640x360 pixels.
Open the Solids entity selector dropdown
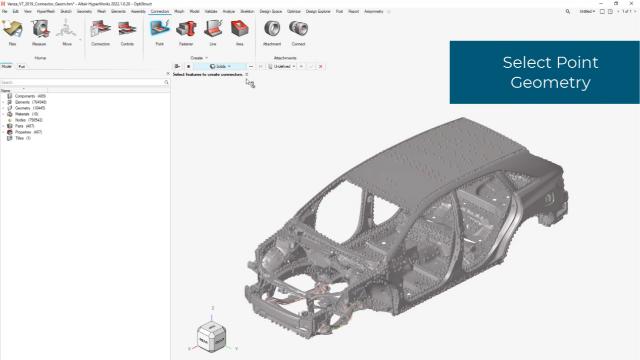point(220,66)
